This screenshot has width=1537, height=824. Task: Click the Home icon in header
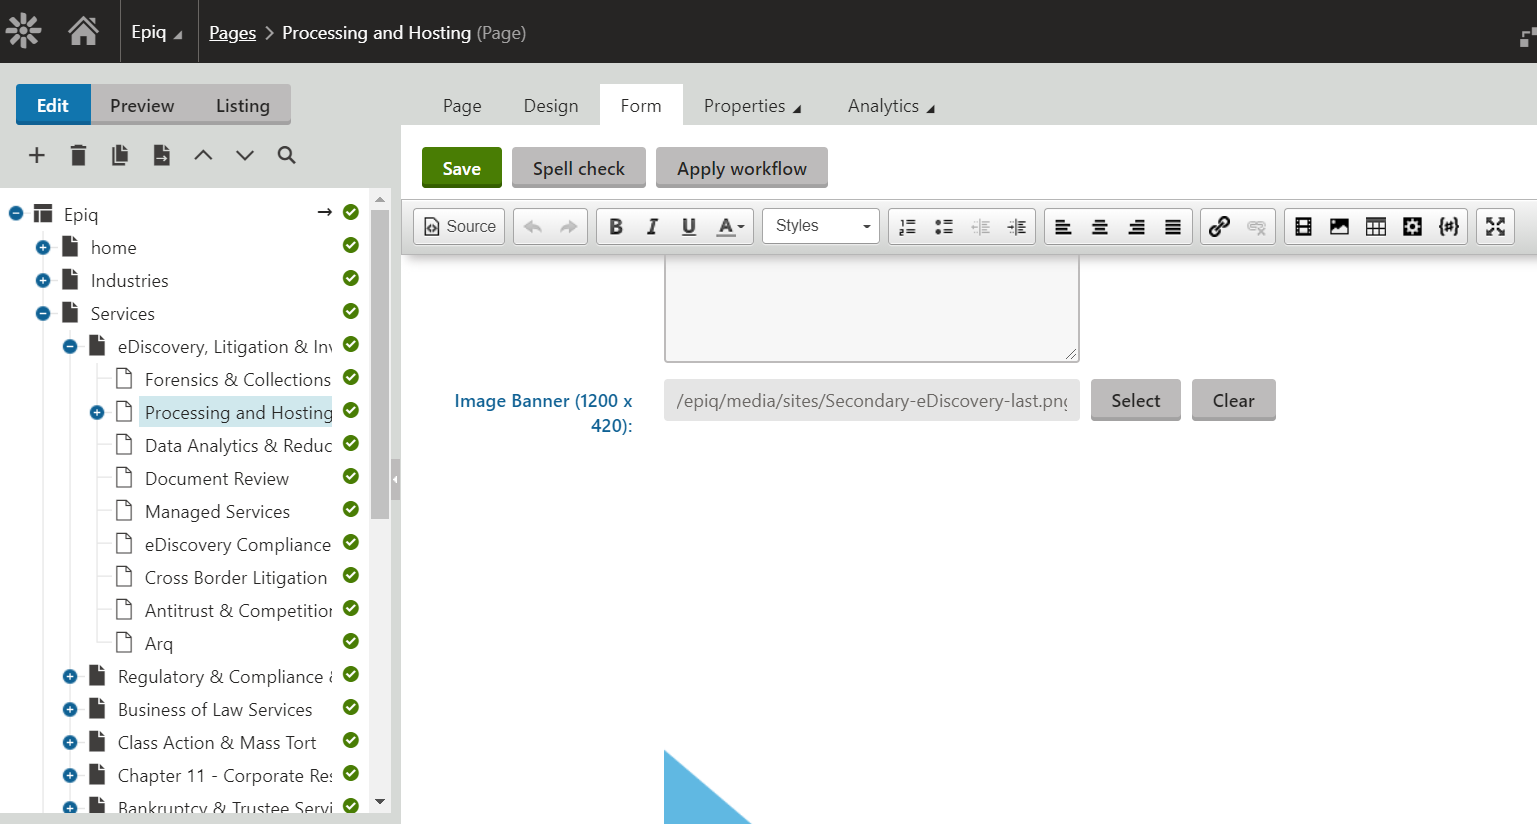83,32
